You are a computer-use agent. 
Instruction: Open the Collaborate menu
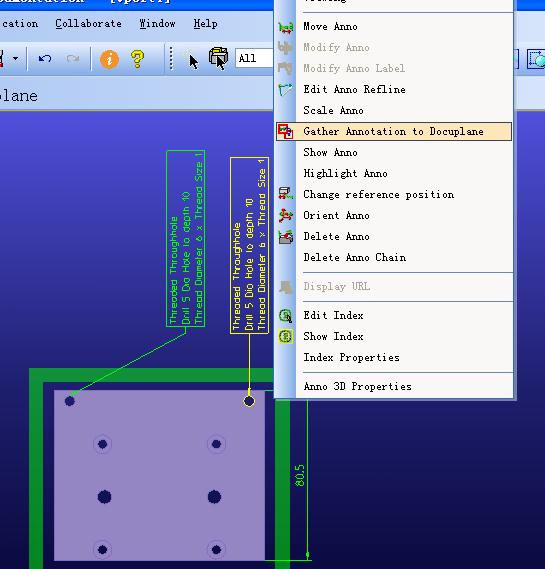point(89,24)
